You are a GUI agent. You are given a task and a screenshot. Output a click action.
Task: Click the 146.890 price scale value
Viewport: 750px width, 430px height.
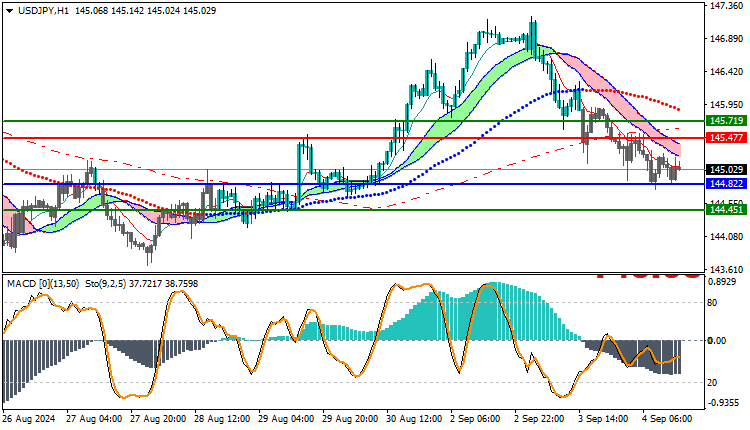[x=727, y=39]
